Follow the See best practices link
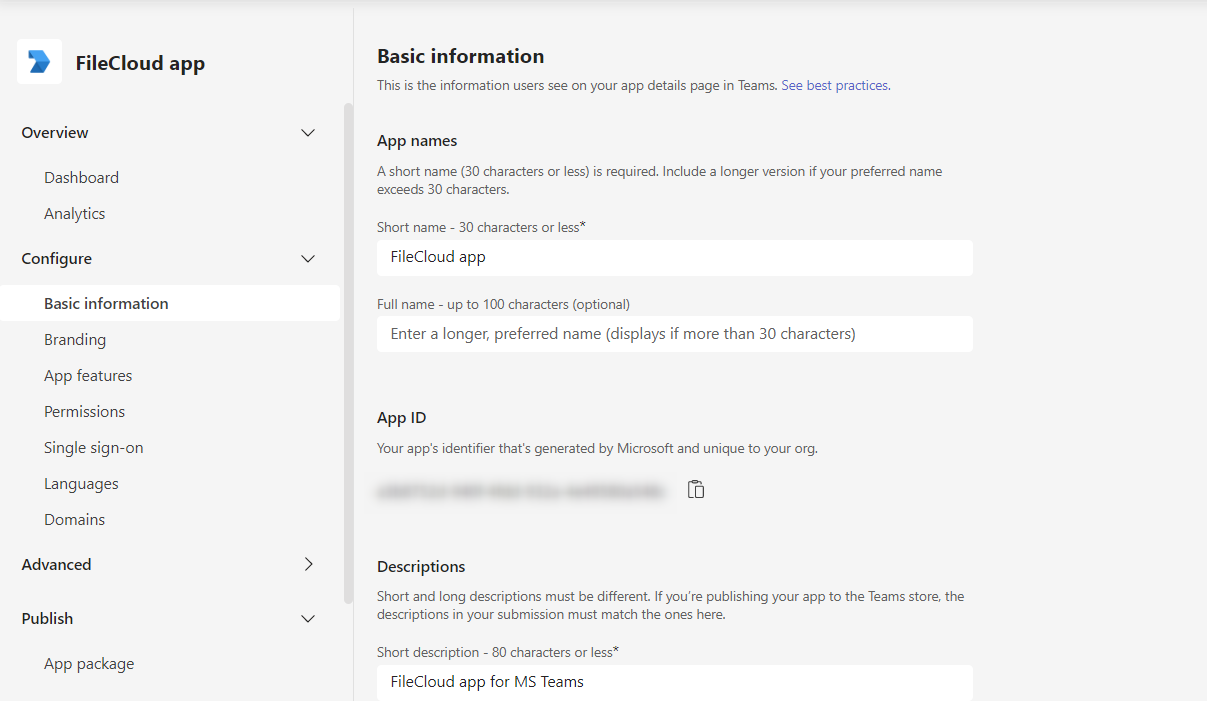The height and width of the screenshot is (701, 1207). pos(834,86)
